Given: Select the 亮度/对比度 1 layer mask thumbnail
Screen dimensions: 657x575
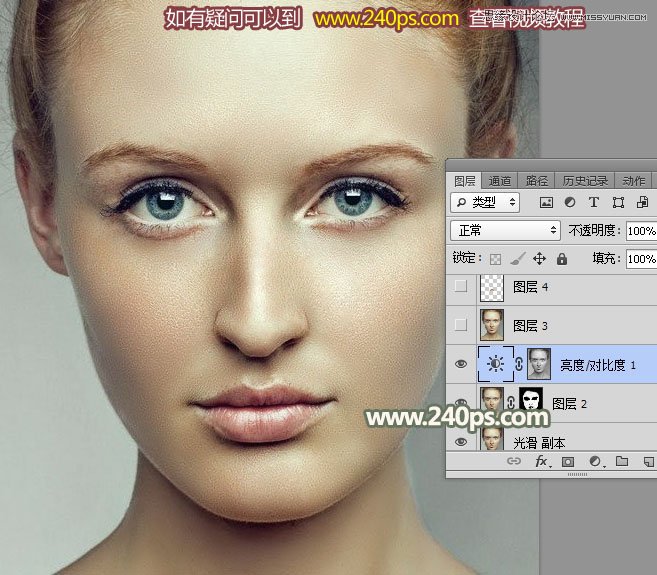Looking at the screenshot, I should tap(539, 364).
